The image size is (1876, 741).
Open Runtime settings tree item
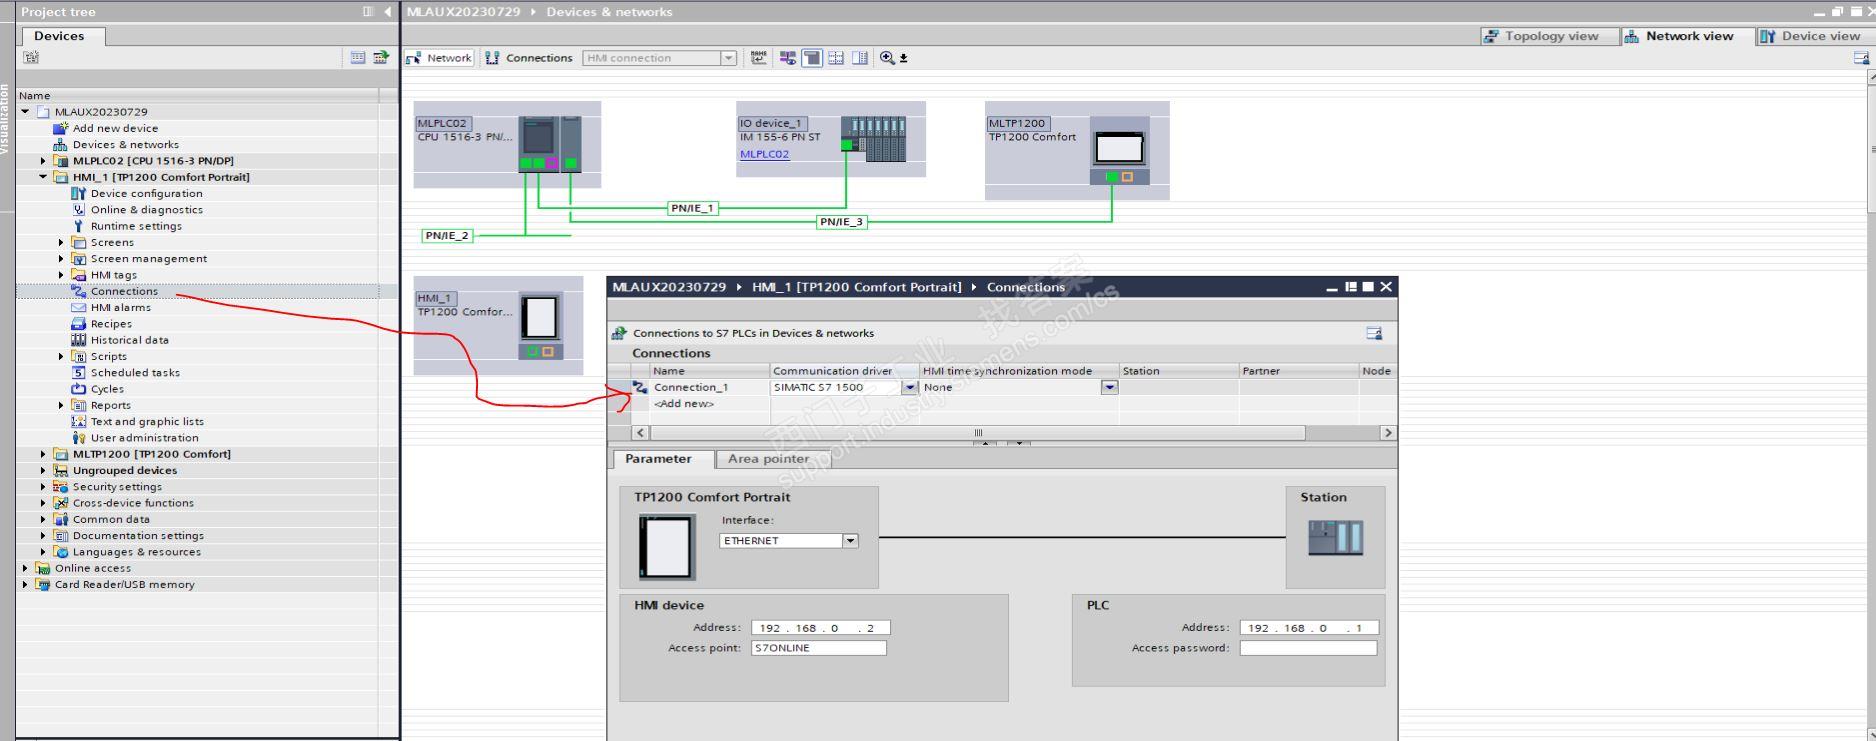click(136, 226)
